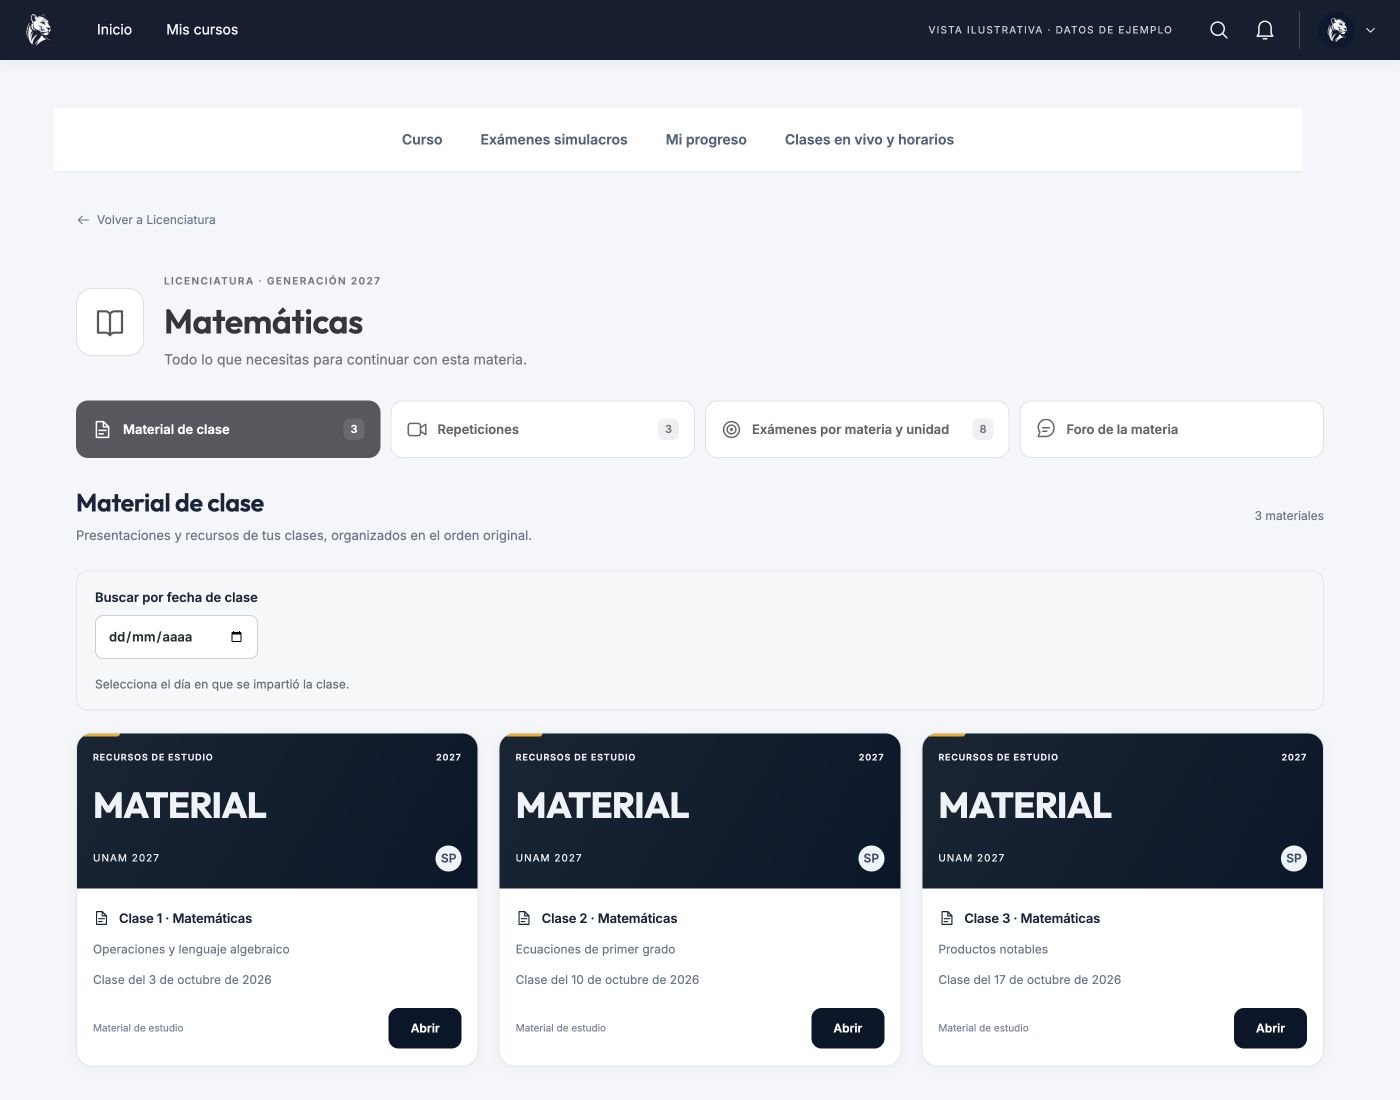Open the search magnifier icon

[1218, 30]
